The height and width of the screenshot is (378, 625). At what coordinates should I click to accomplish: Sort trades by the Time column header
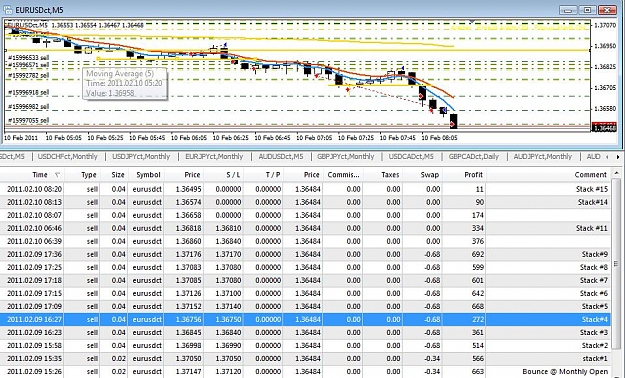point(33,175)
